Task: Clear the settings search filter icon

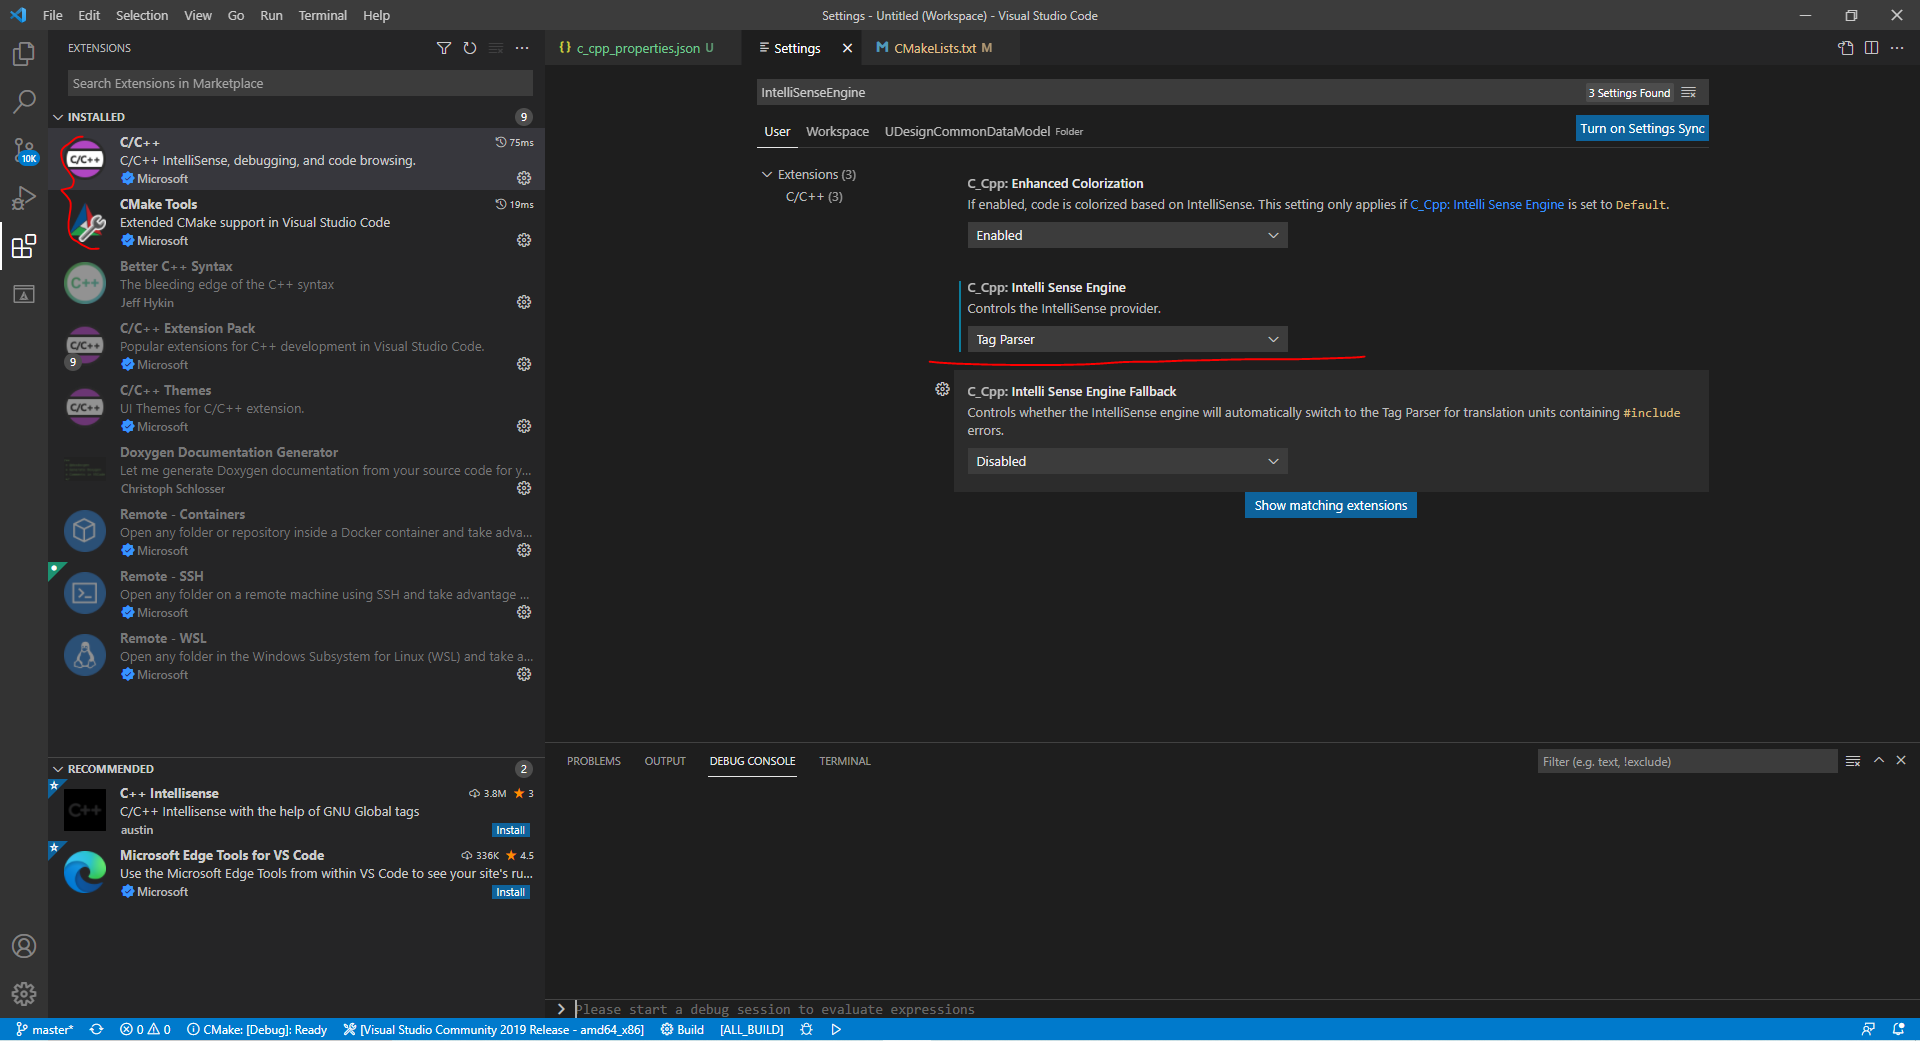Action: click(x=1689, y=92)
